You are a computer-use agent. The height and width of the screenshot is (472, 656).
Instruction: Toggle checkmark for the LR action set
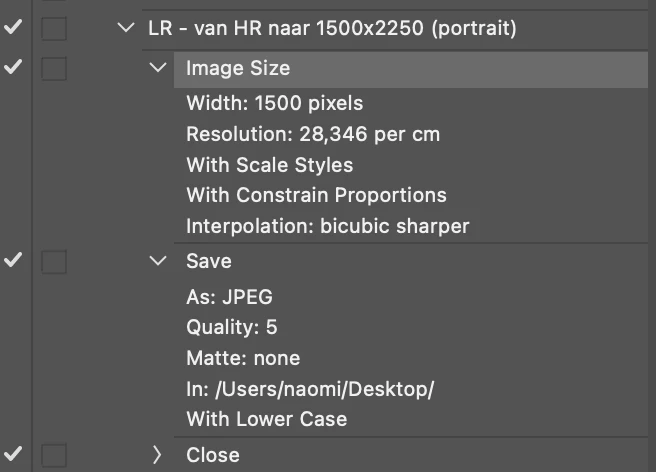(13, 27)
